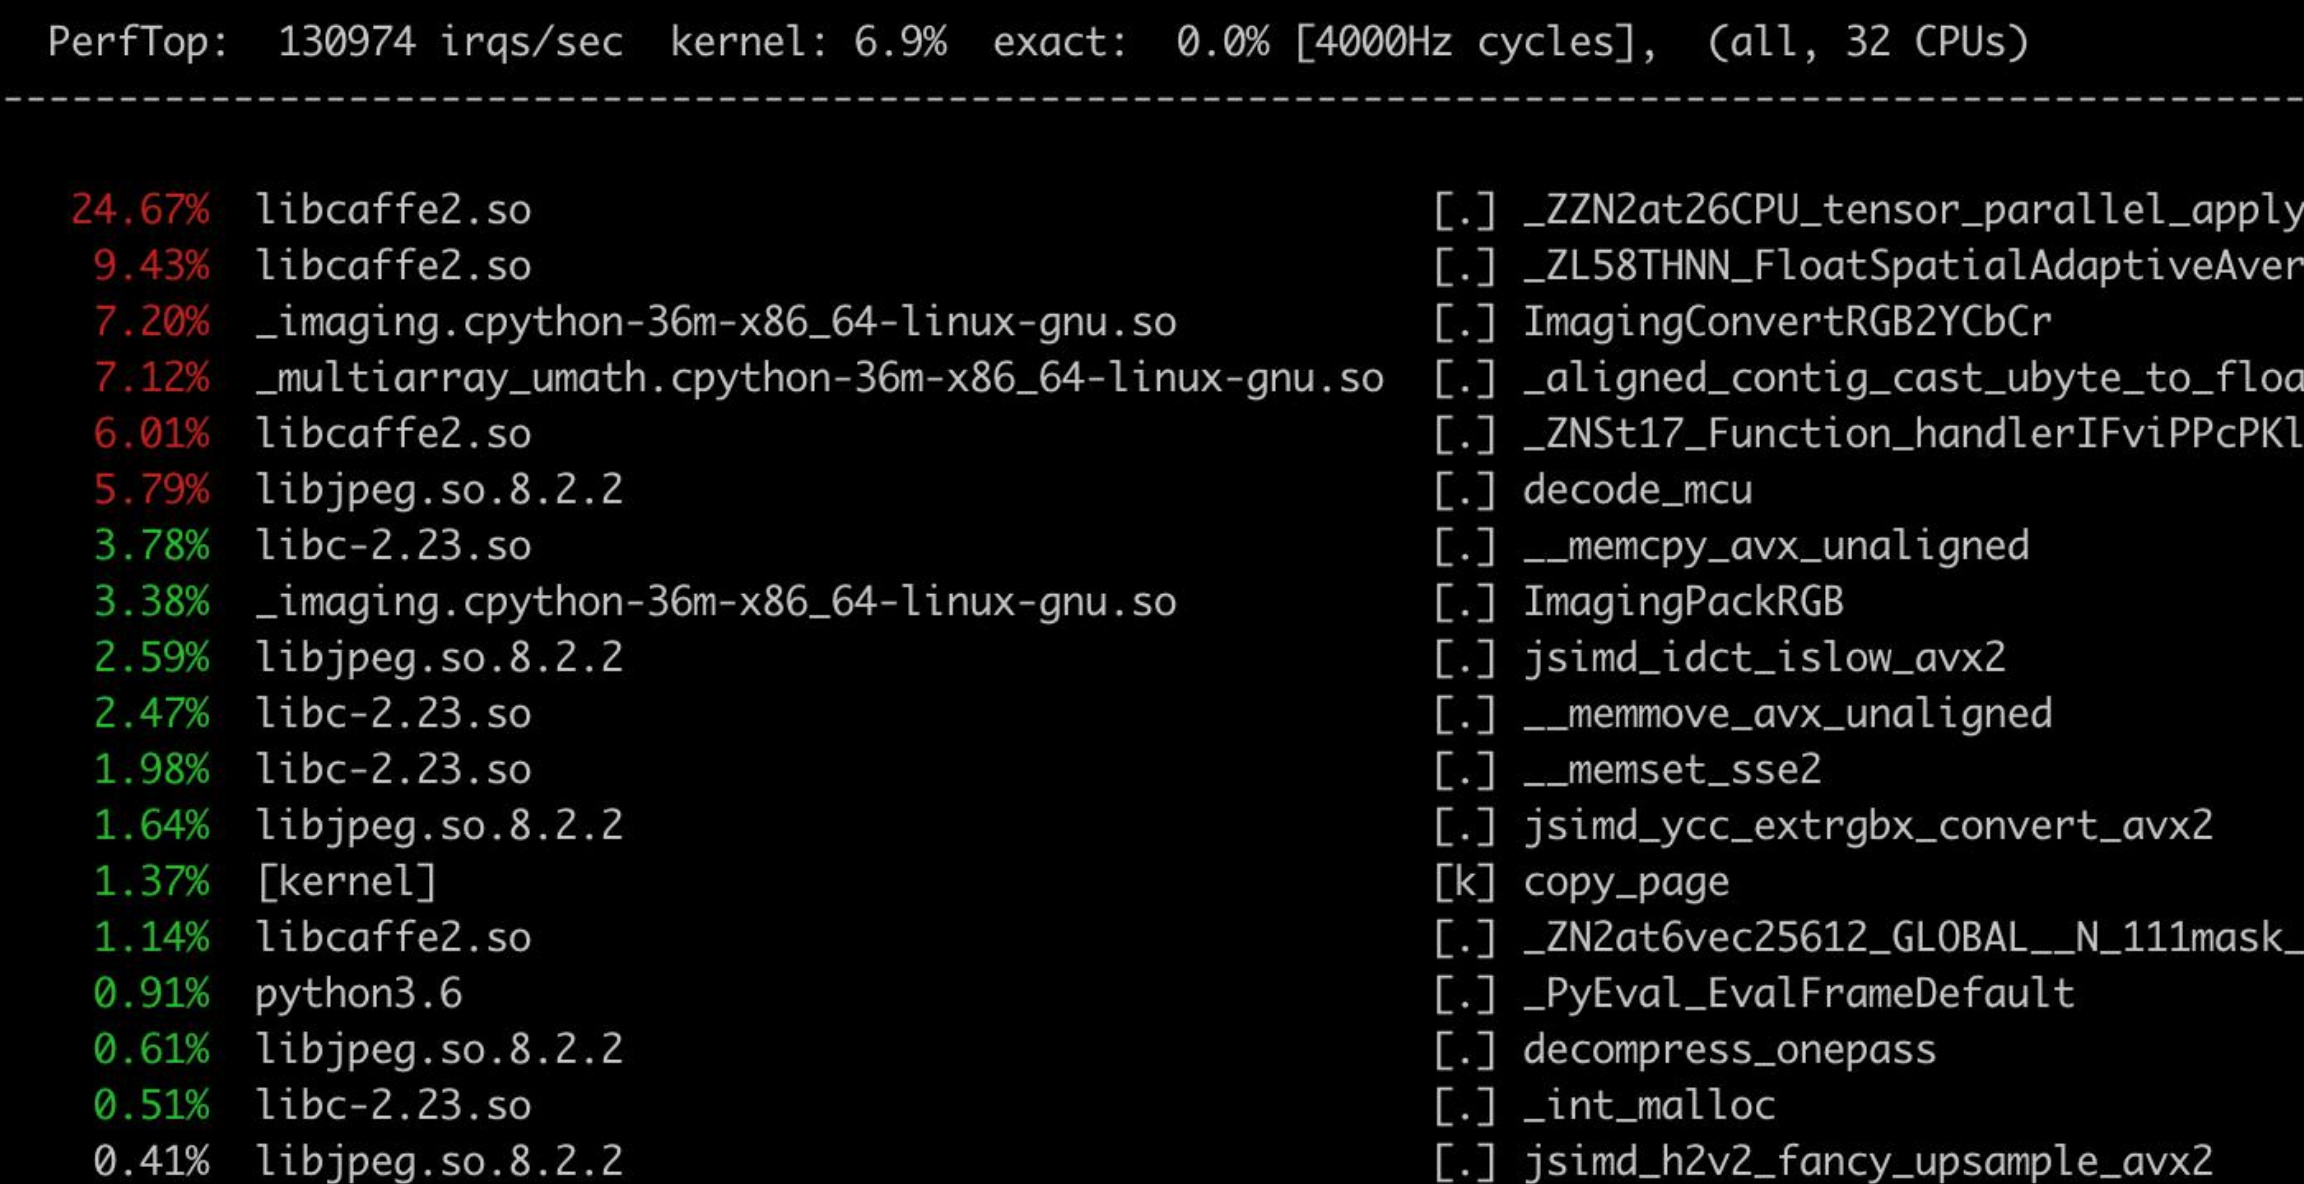This screenshot has height=1184, width=2304.
Task: Click the ImagingPackRGB symbol
Action: point(1683,602)
